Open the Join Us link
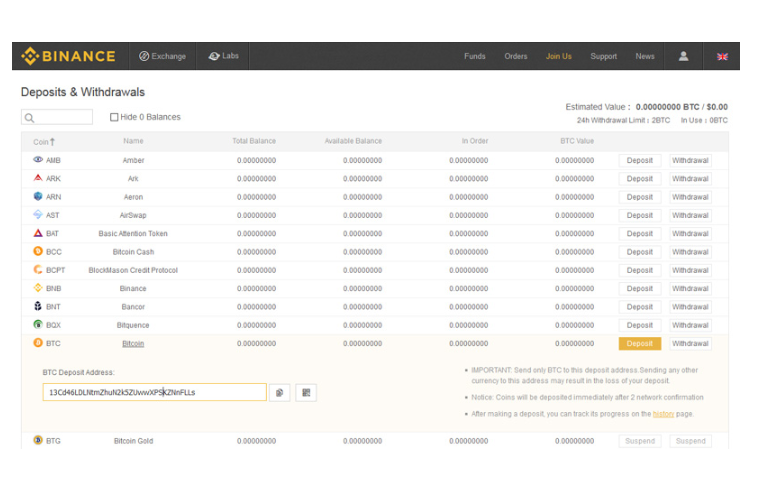 tap(559, 56)
